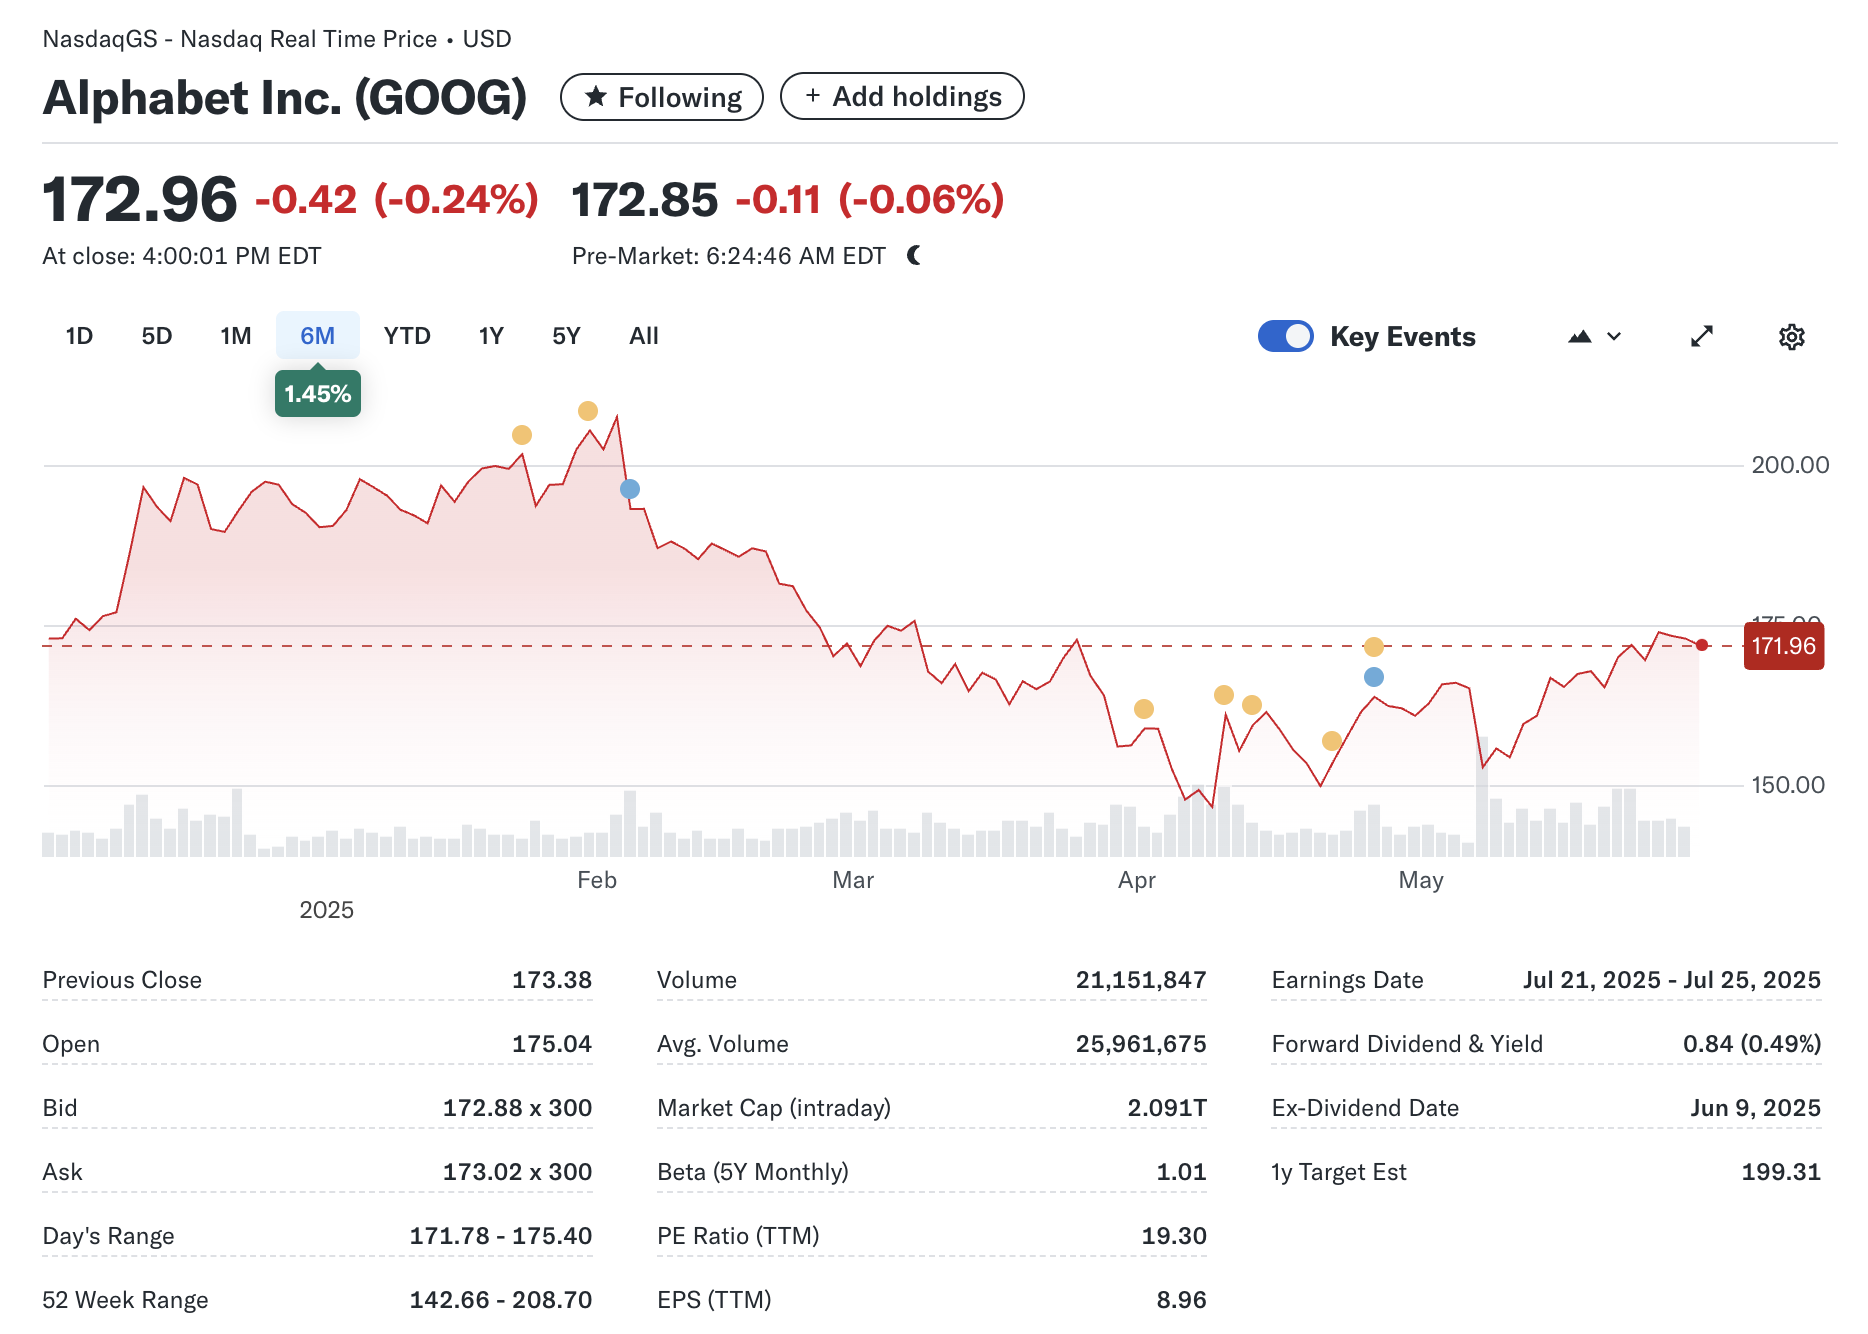This screenshot has width=1868, height=1334.
Task: Select the YTD time range tab
Action: click(407, 336)
